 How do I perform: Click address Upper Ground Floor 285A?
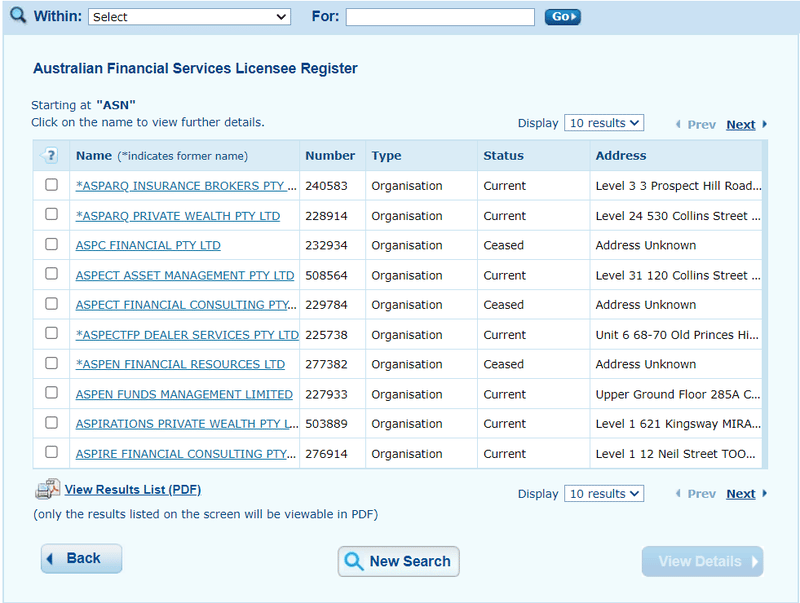point(678,395)
